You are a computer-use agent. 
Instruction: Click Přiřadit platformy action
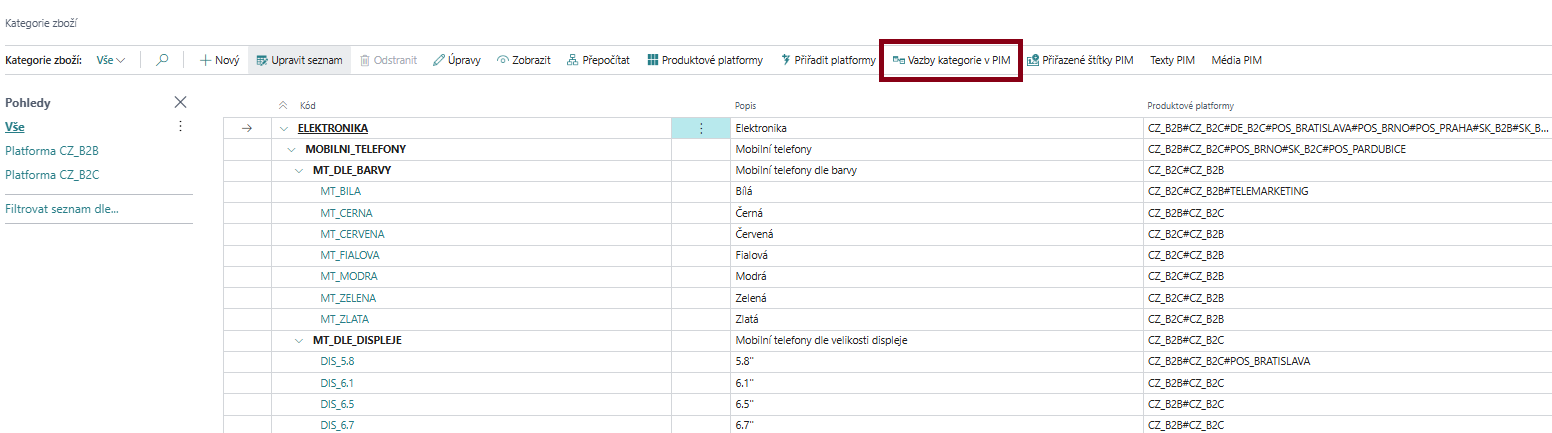(827, 60)
